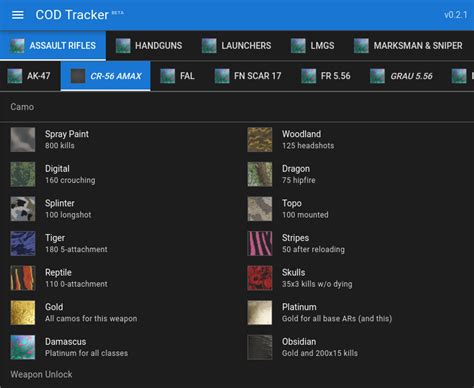The image size is (474, 388).
Task: Click the Digital camo swatch
Action: [23, 174]
